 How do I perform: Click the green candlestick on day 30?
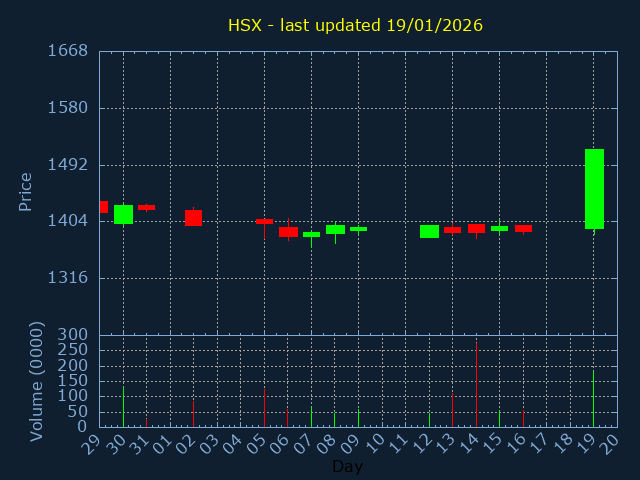tap(123, 214)
